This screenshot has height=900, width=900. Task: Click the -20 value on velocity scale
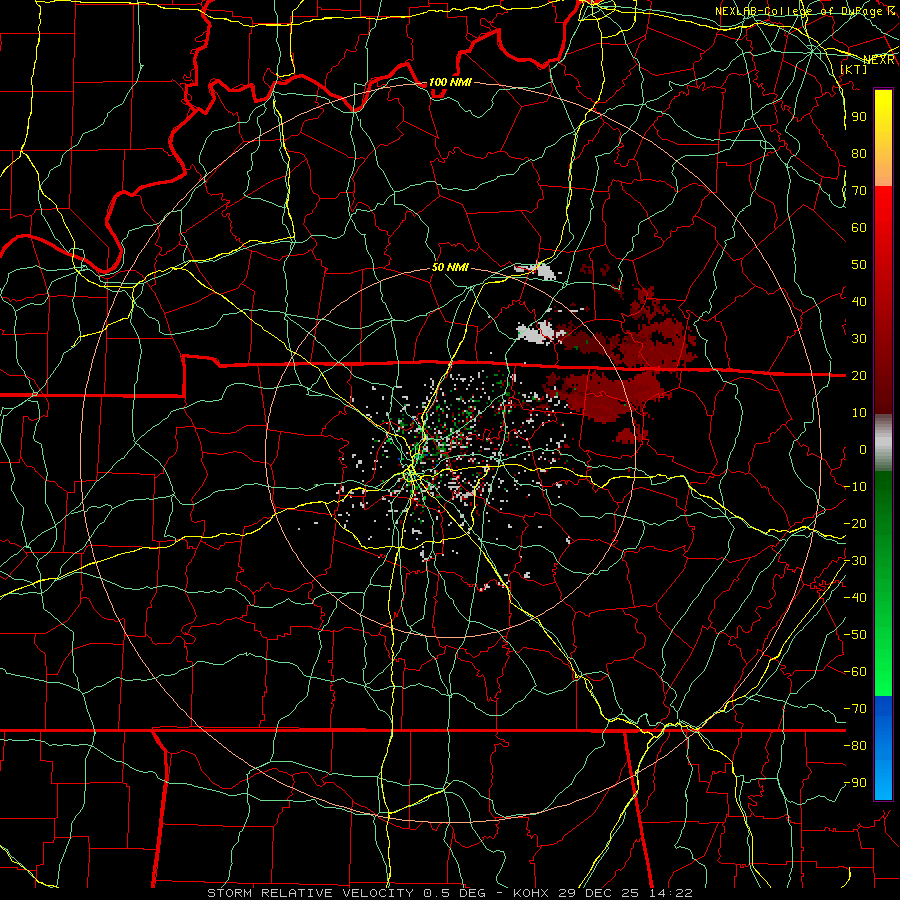(855, 523)
